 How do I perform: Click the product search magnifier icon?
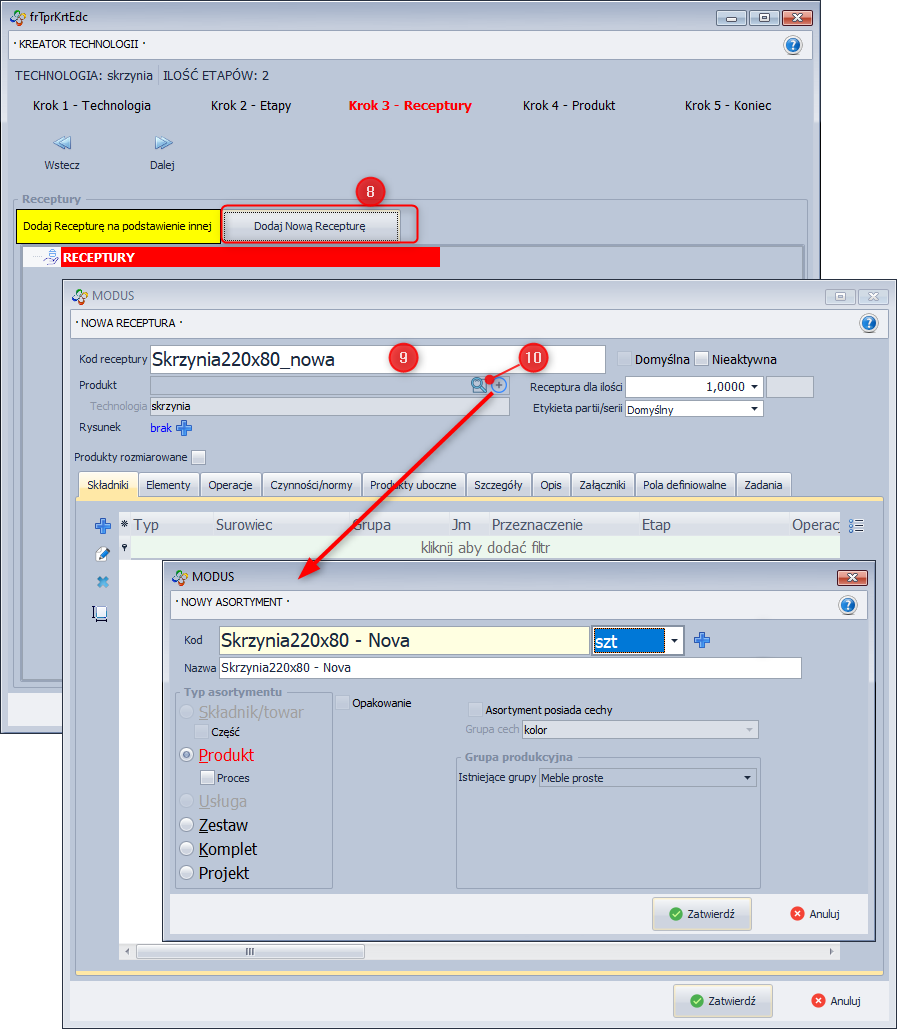click(x=479, y=385)
